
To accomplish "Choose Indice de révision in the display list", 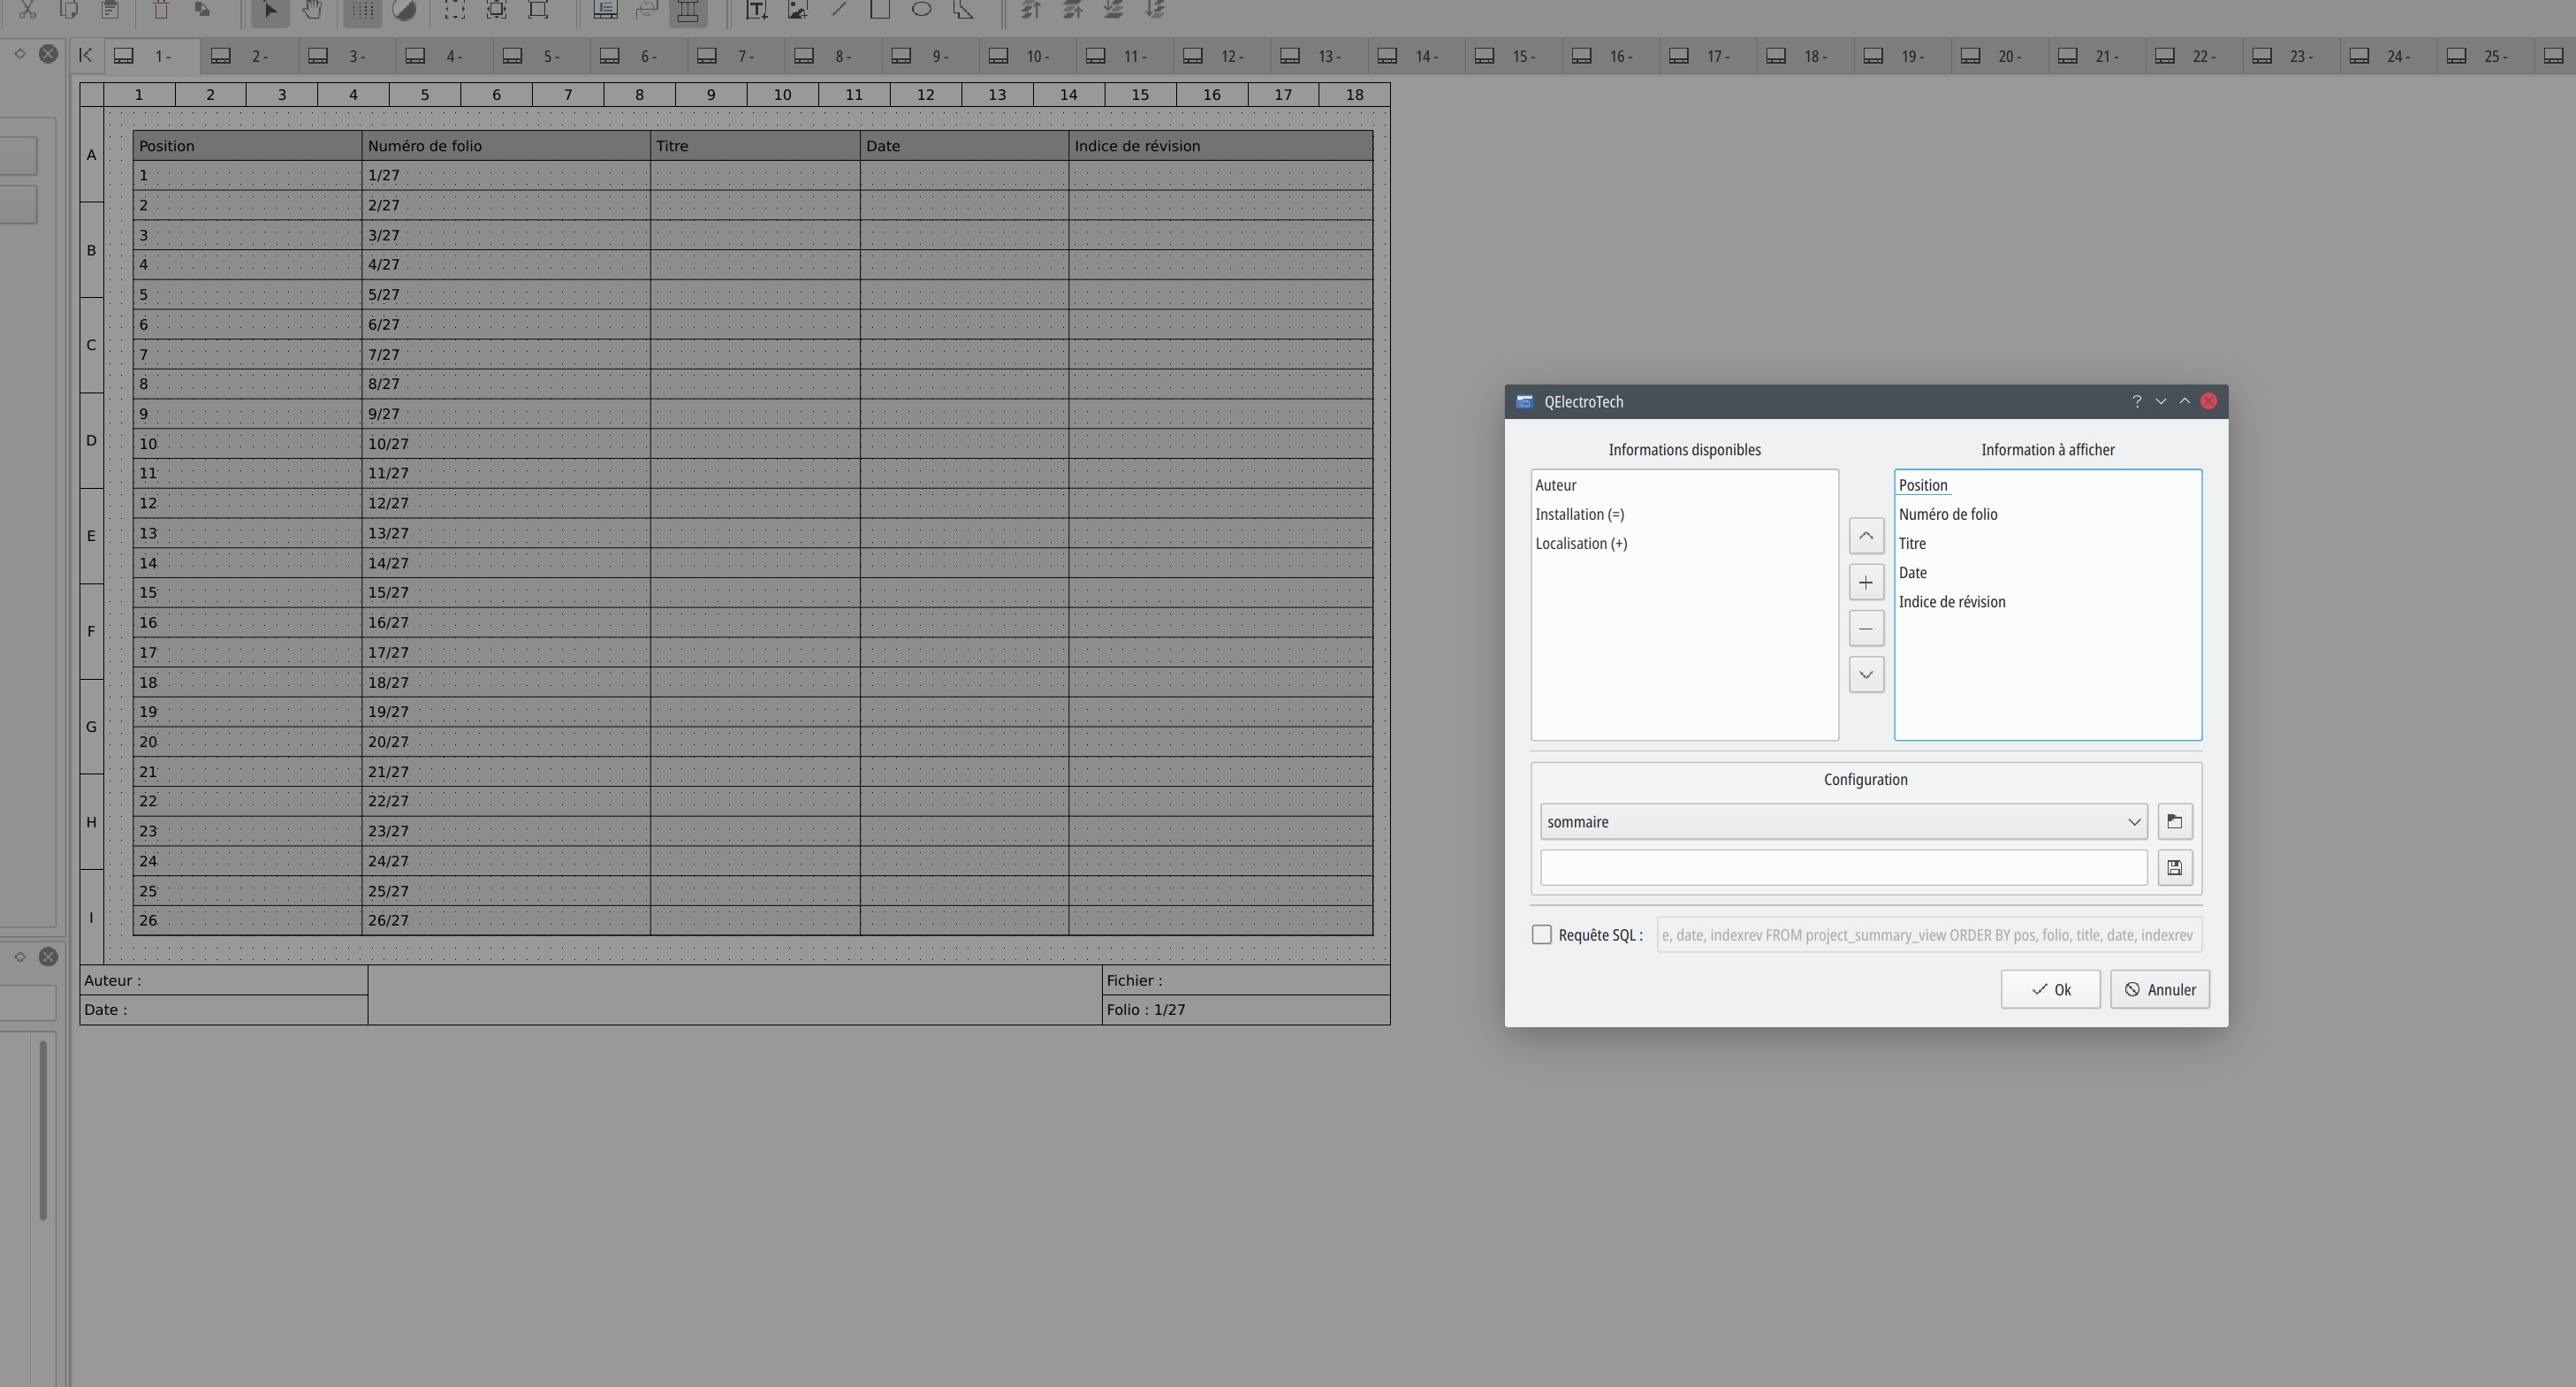I will click(x=1951, y=602).
